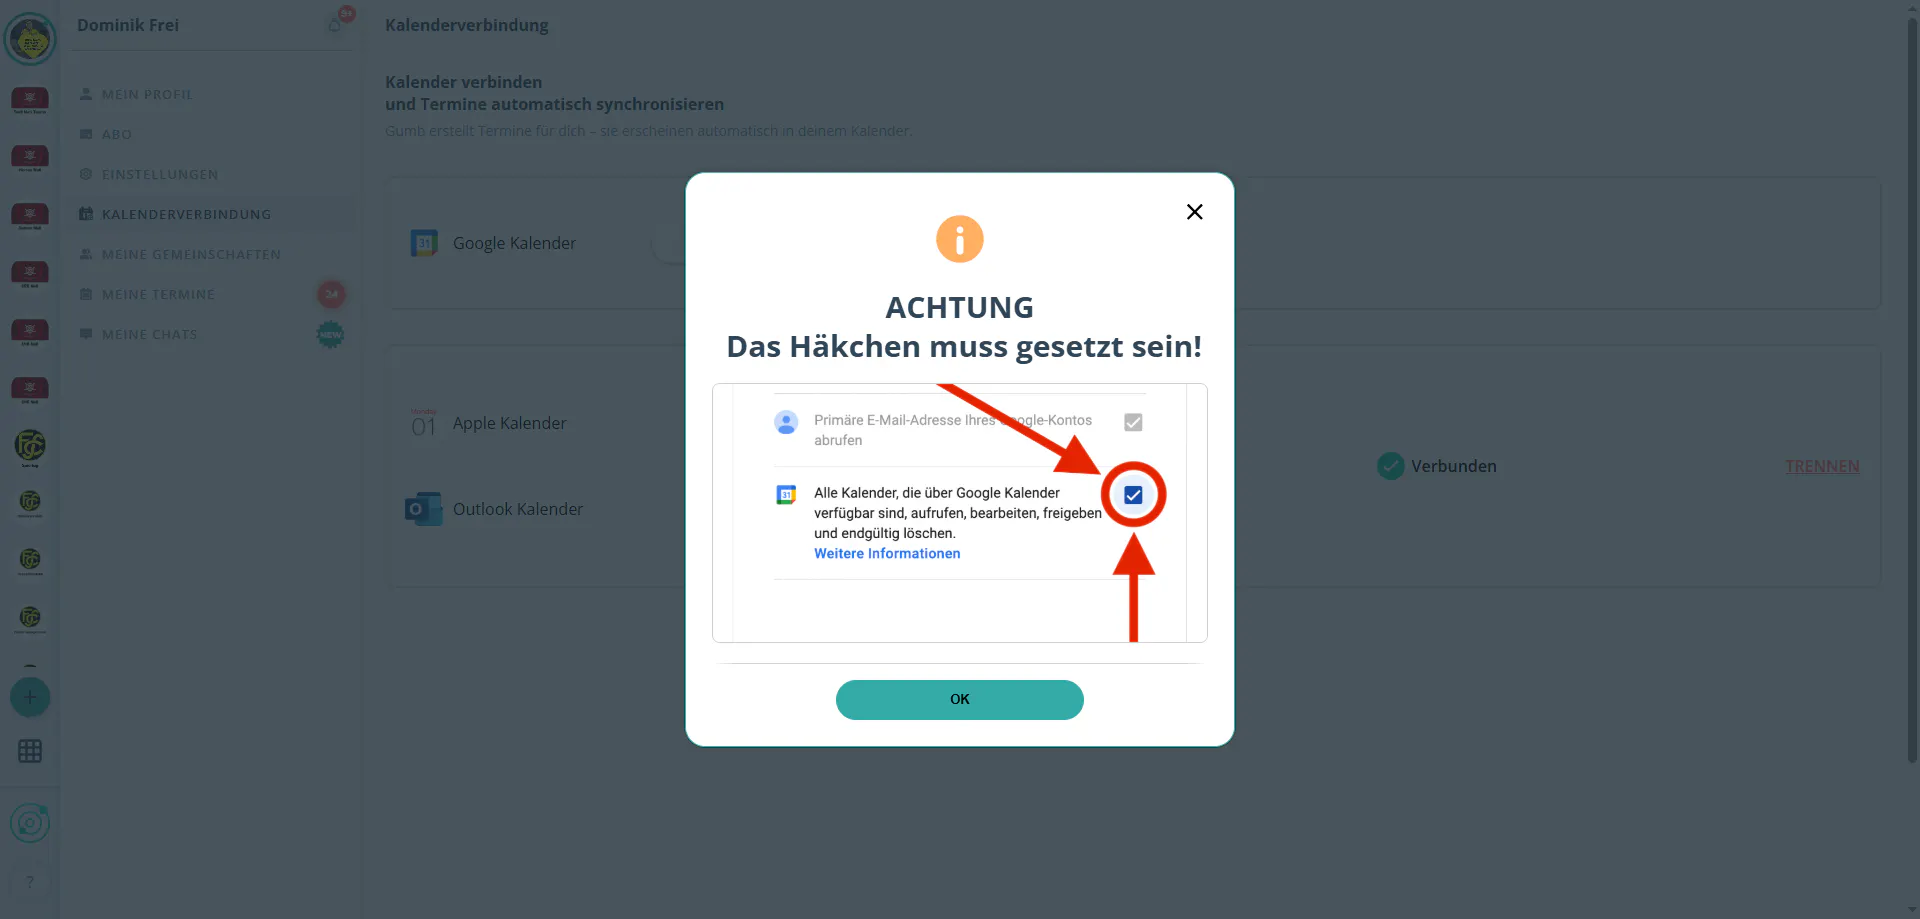This screenshot has width=1920, height=919.
Task: Click the Apple Kalender label
Action: [x=509, y=423]
